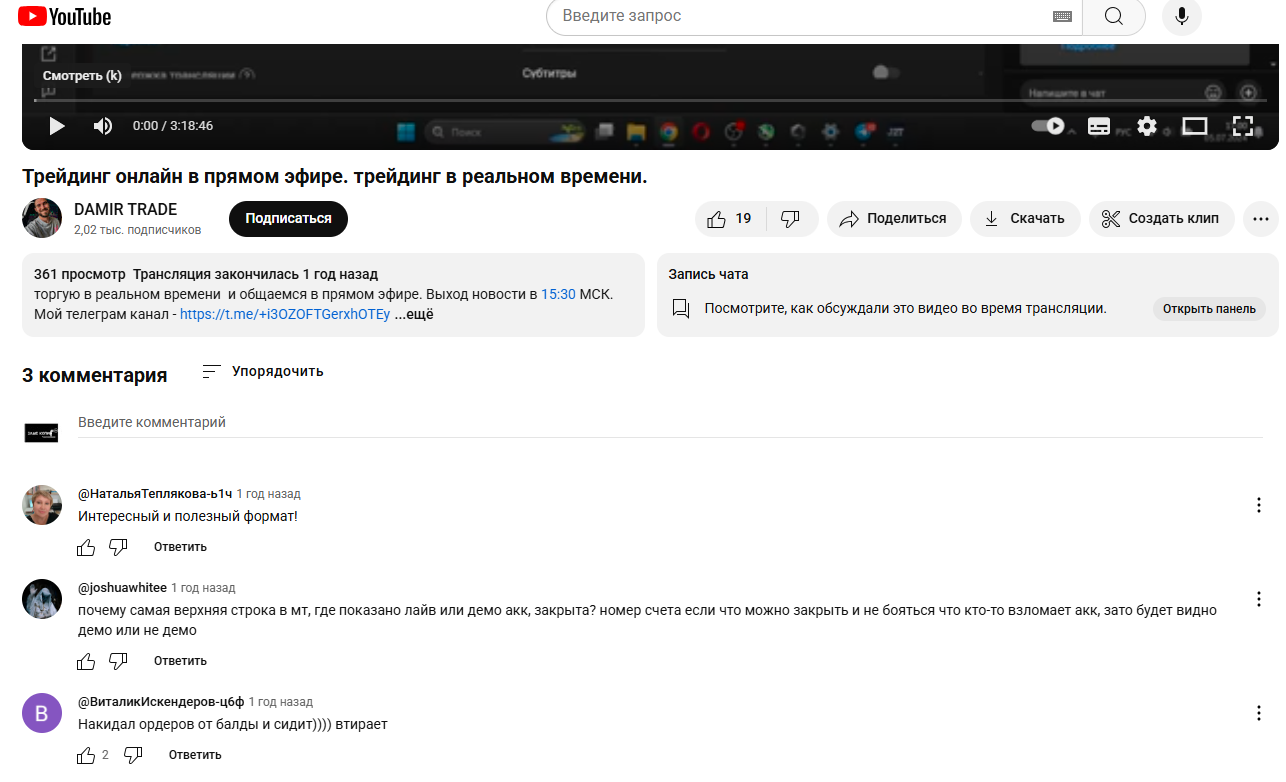Download the video via Скачать
This screenshot has width=1286, height=782.
click(1024, 219)
